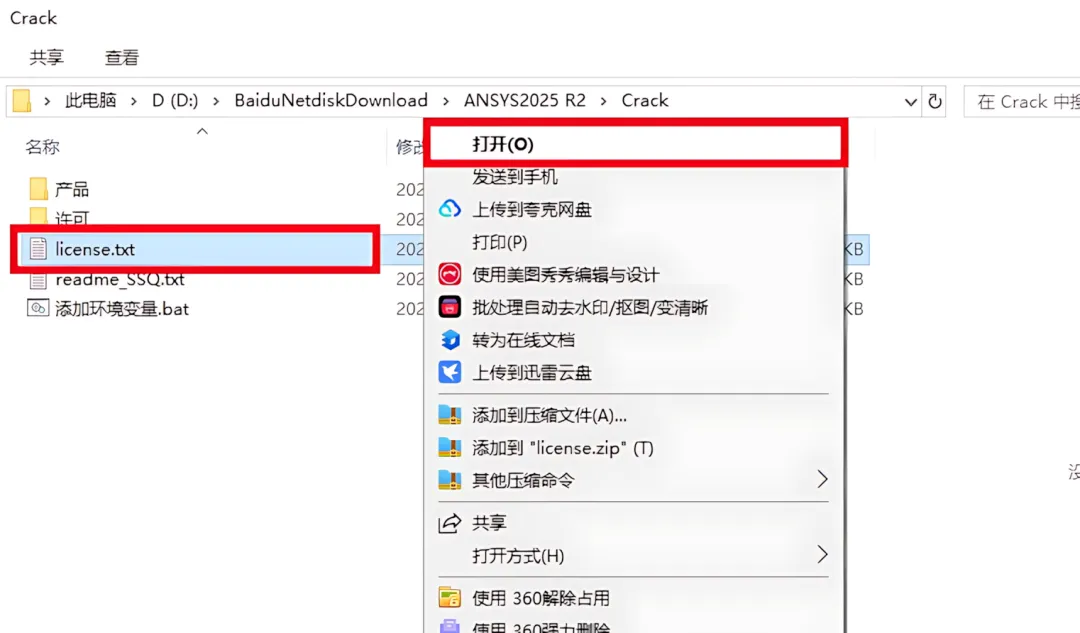Click the Meitu Xiuxiu red icon
1080x633 pixels.
[x=450, y=274]
